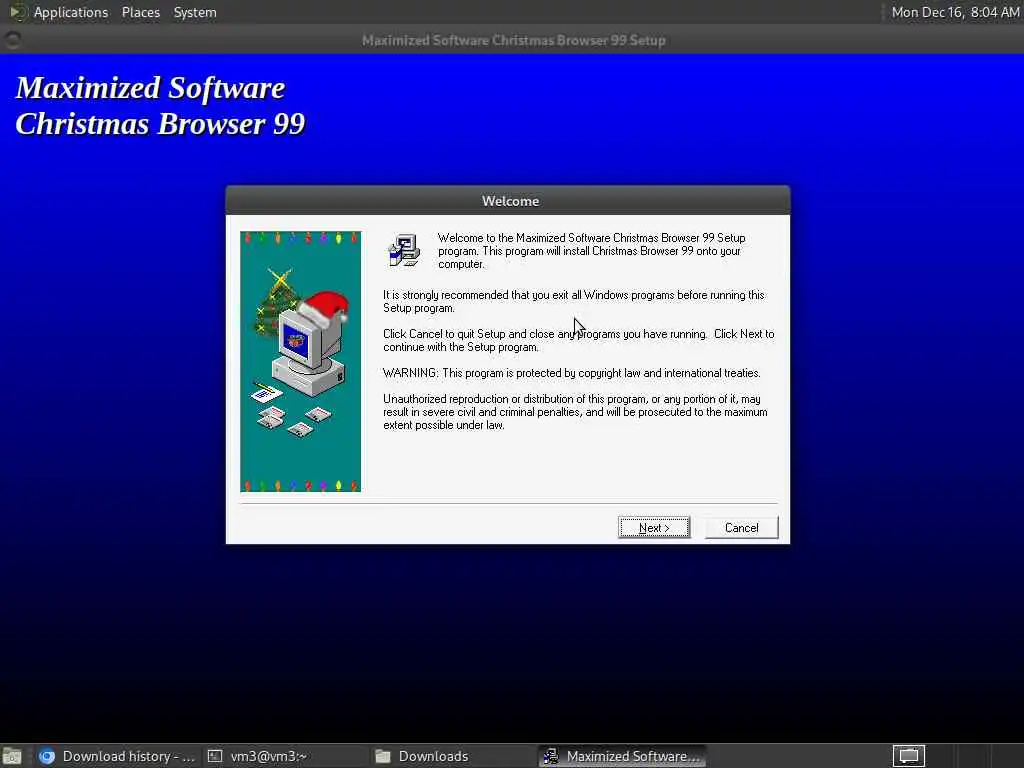Select Maximized Software taskbar entry
1024x768 pixels.
(622, 756)
